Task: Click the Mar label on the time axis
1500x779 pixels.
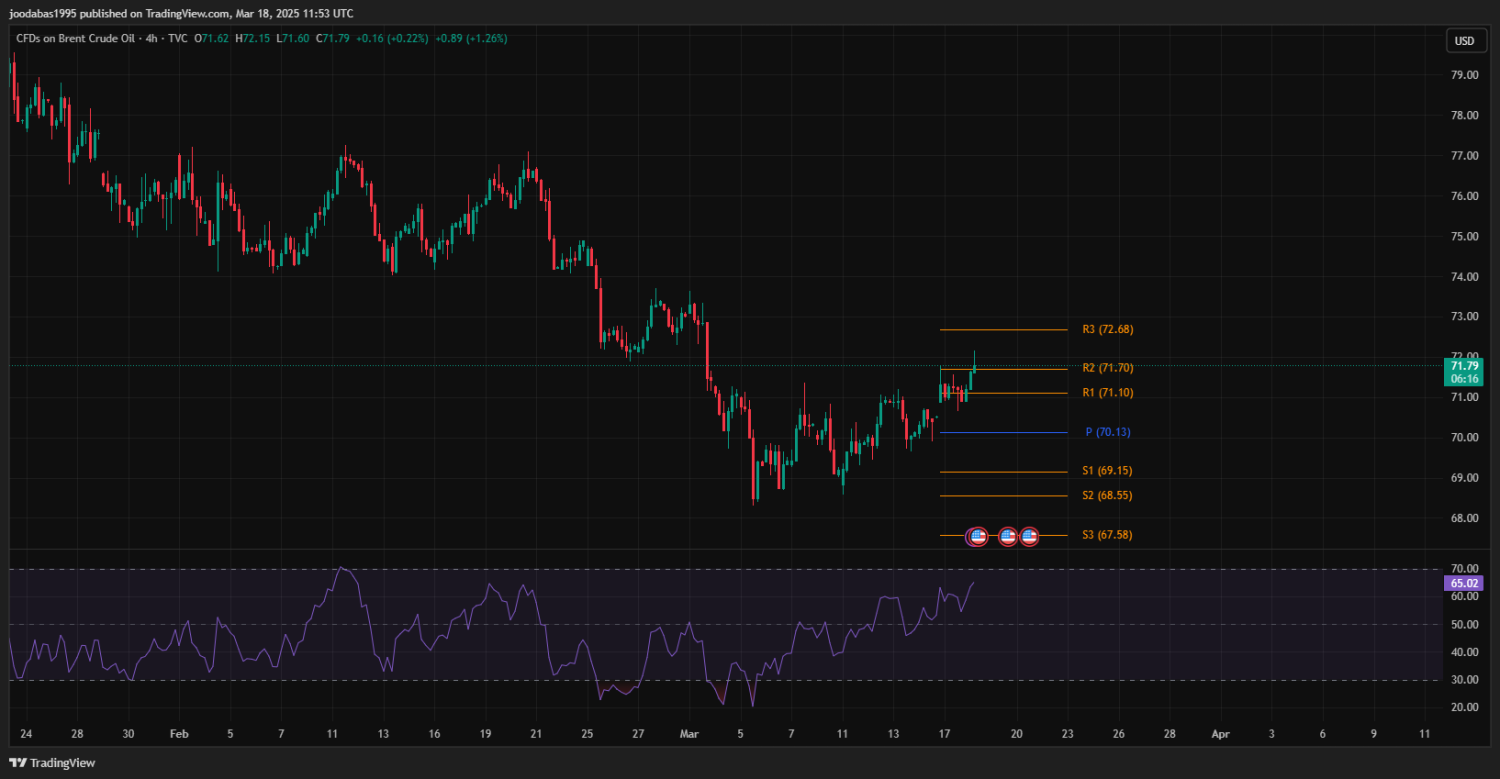Action: pyautogui.click(x=690, y=734)
